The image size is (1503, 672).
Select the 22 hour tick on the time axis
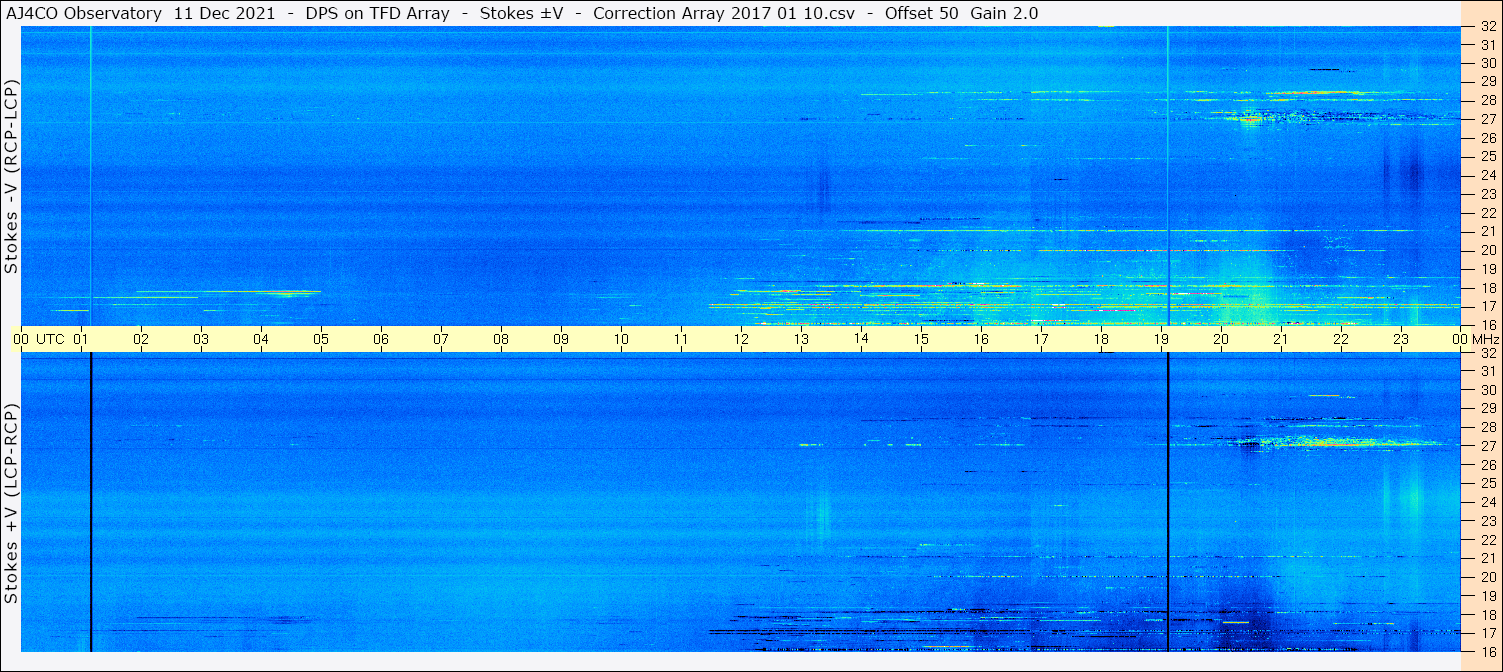(1341, 339)
